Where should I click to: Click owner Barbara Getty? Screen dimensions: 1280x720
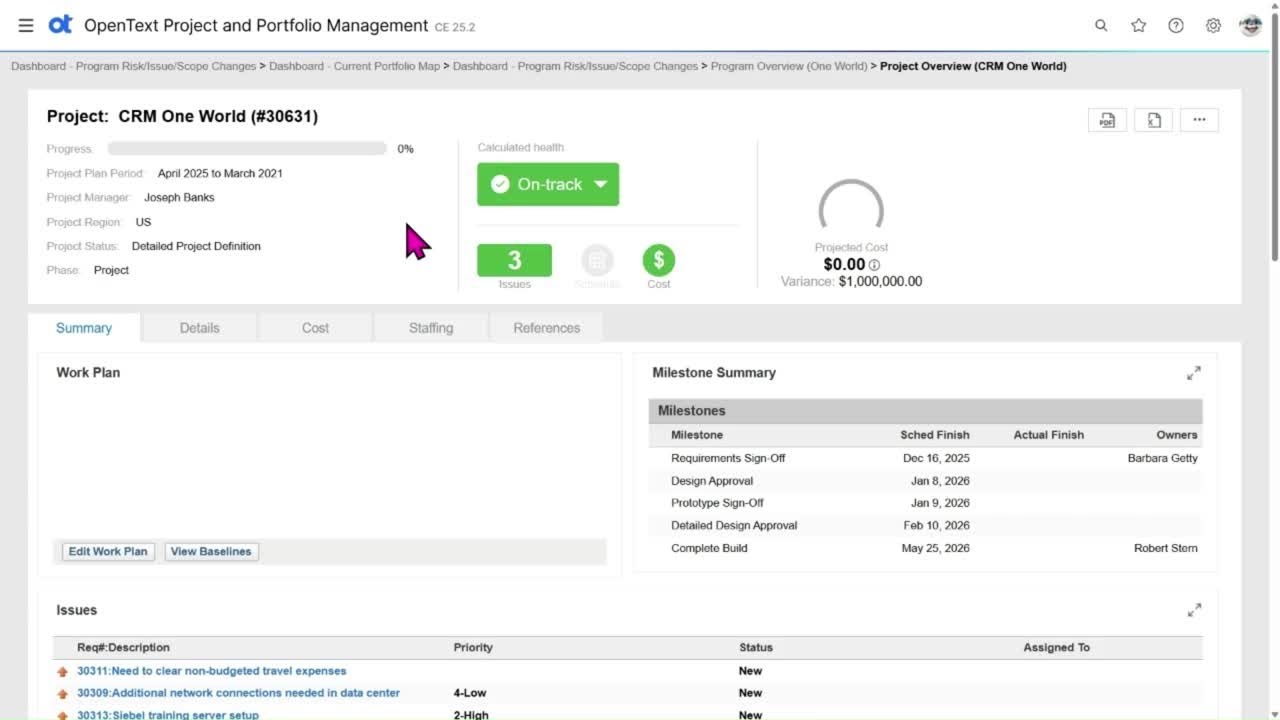1162,458
